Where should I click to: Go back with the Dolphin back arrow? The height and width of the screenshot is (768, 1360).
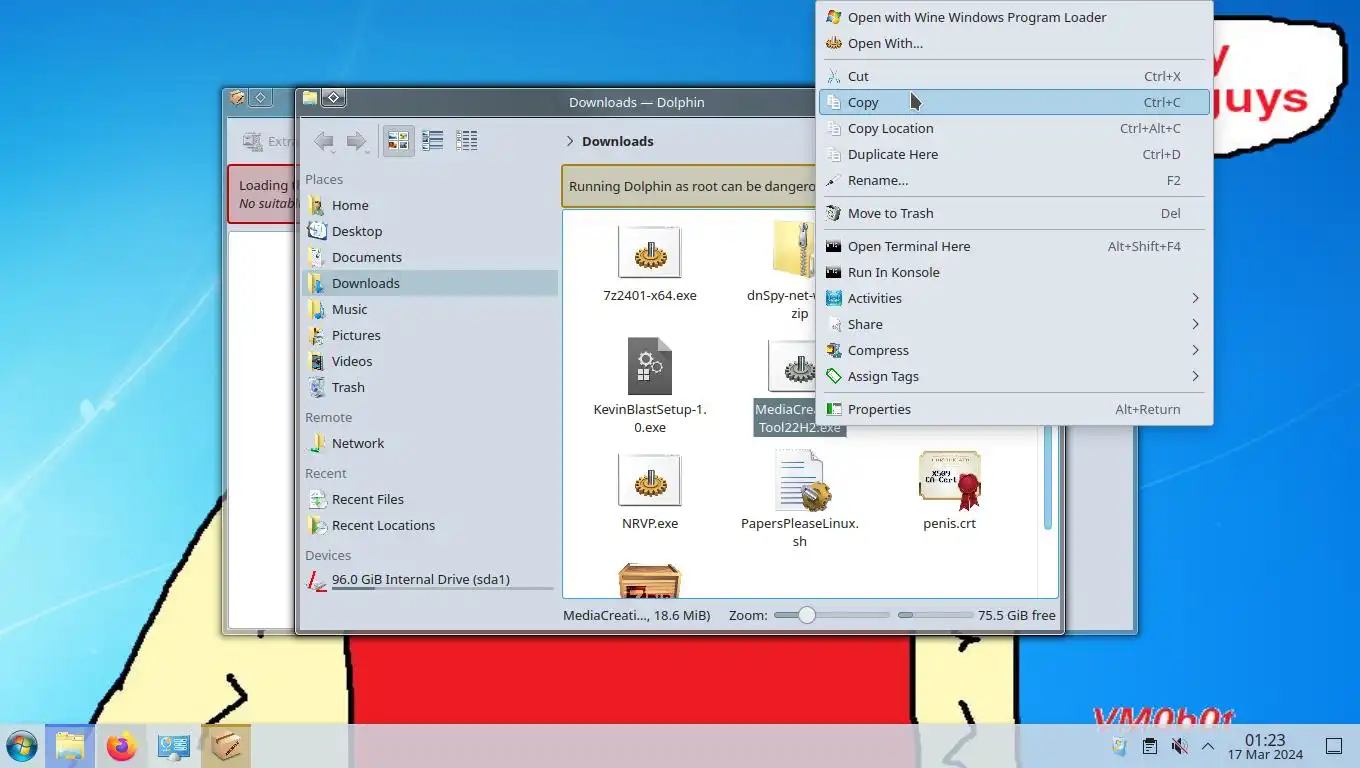(x=324, y=141)
